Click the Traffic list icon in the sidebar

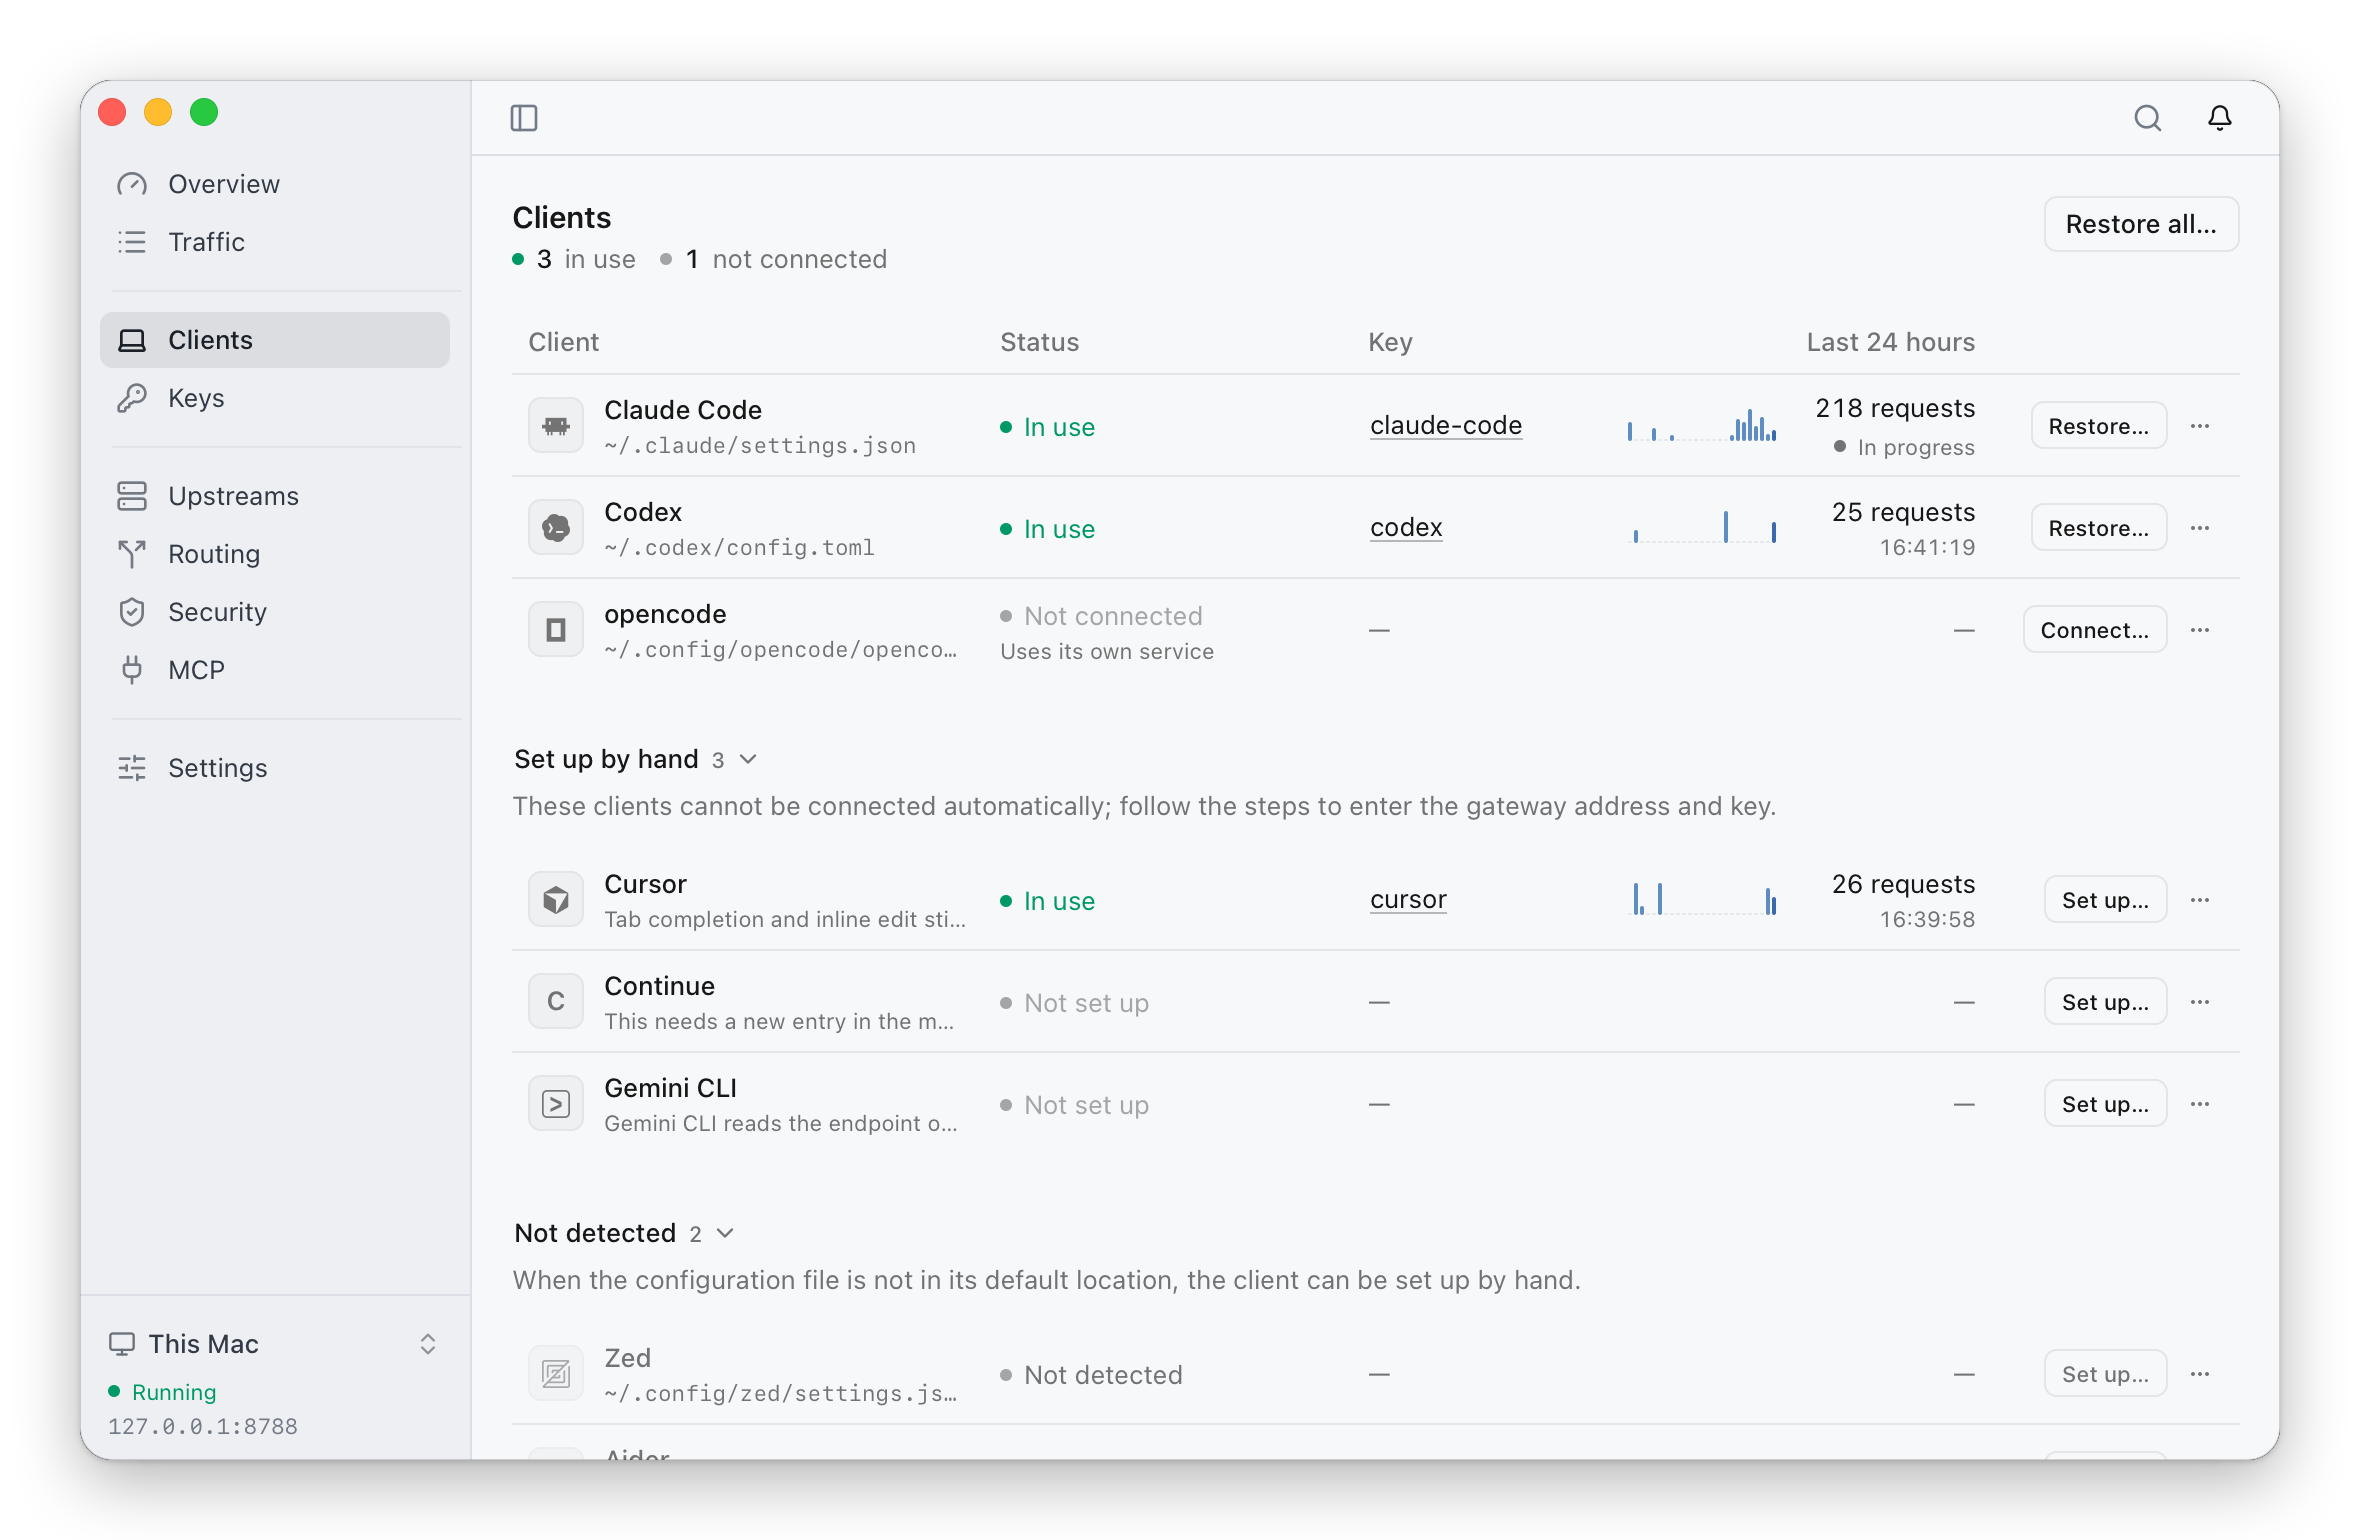click(x=132, y=242)
